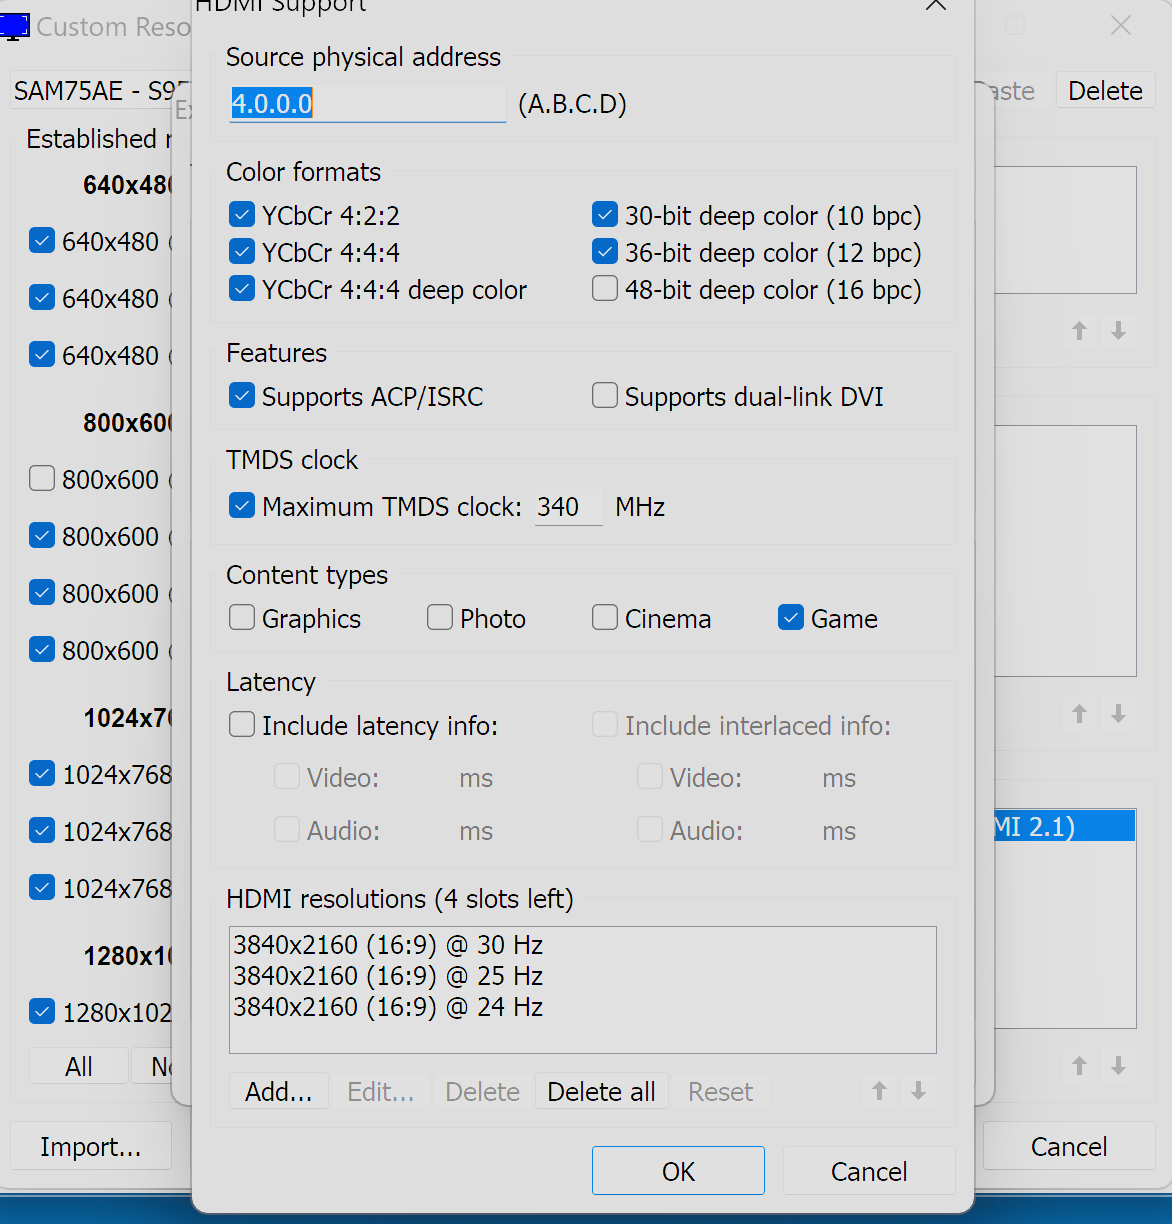Toggle the Game content type checkbox
1172x1224 pixels.
pos(791,618)
